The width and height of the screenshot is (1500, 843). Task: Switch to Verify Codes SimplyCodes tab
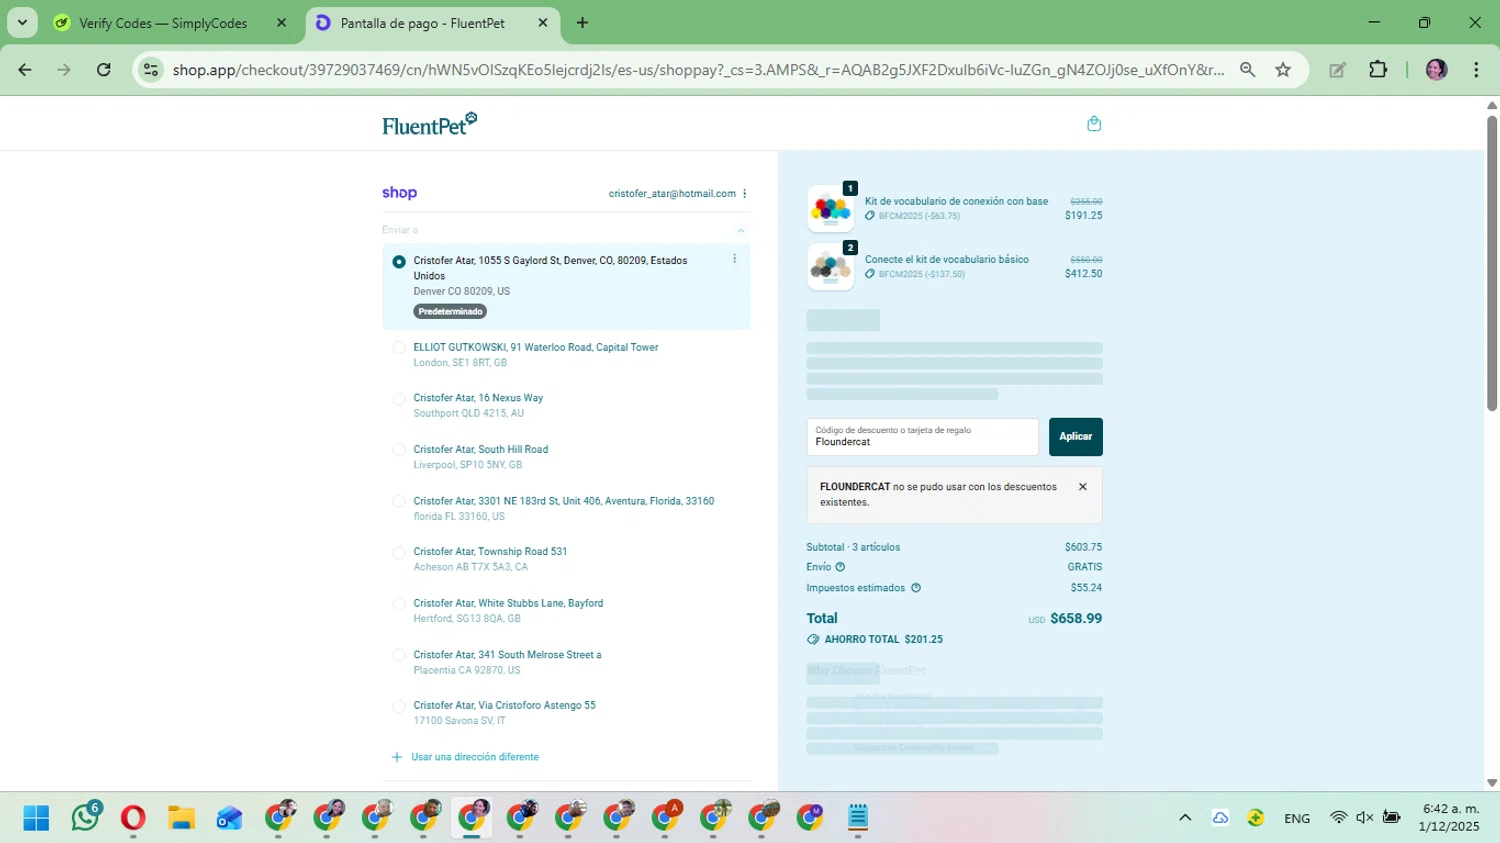[x=163, y=23]
